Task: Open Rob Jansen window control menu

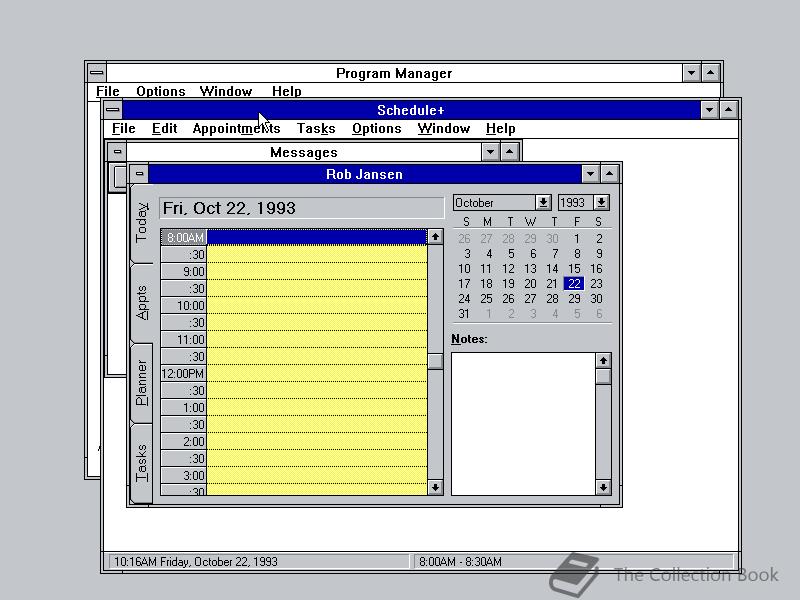Action: (x=139, y=174)
